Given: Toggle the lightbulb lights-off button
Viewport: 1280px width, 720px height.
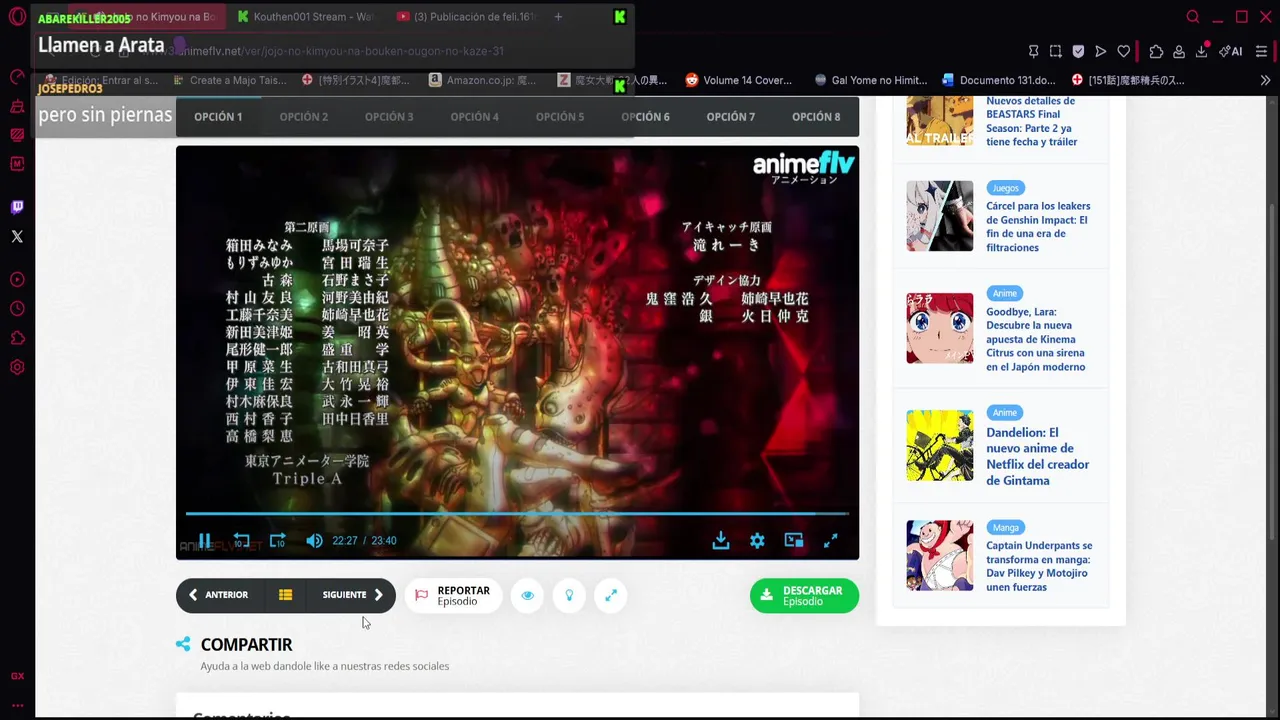Looking at the screenshot, I should pyautogui.click(x=569, y=595).
